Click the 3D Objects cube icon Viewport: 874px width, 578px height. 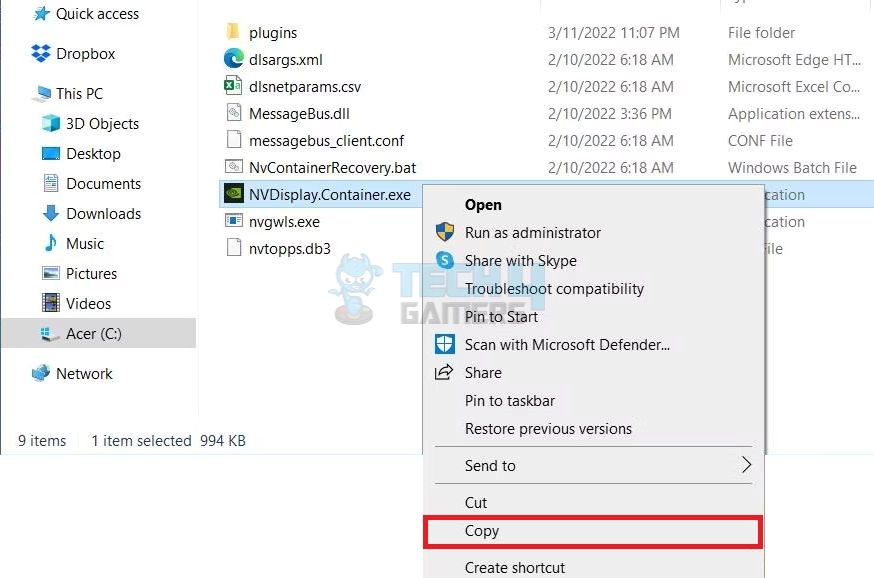pyautogui.click(x=51, y=123)
